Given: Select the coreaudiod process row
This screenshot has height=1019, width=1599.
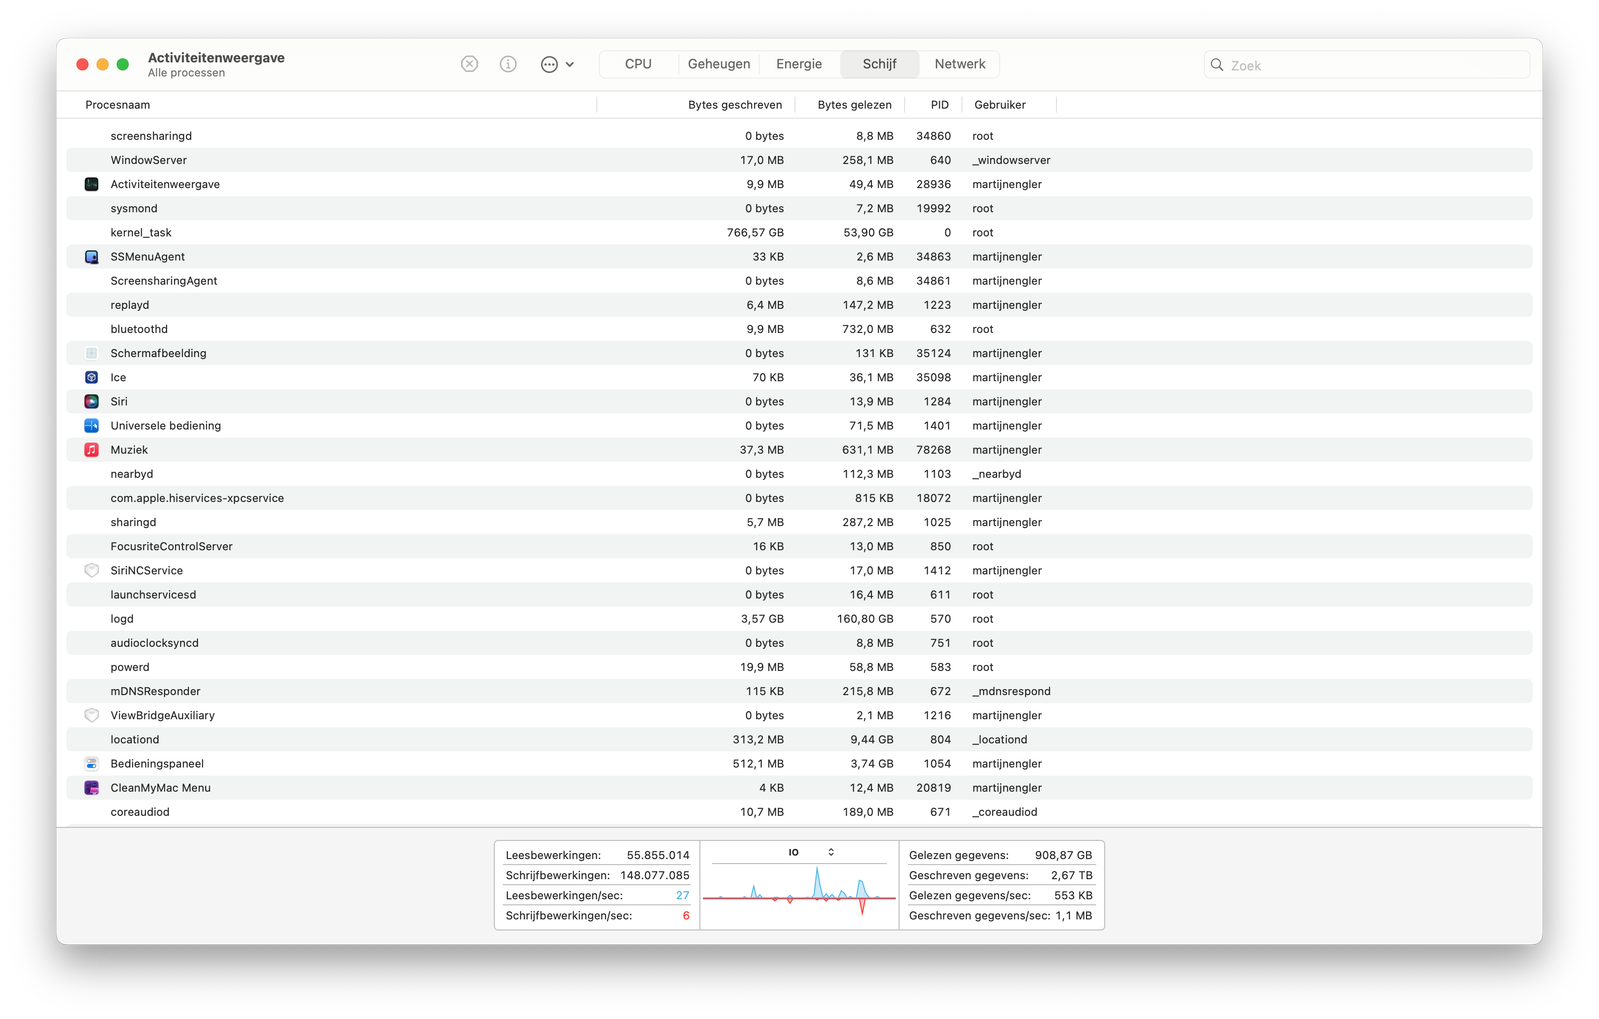Looking at the screenshot, I should coord(799,812).
